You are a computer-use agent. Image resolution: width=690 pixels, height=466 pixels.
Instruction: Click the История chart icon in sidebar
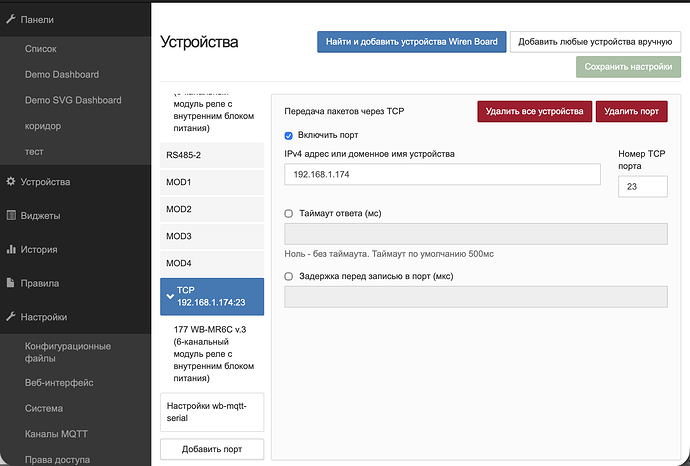tap(11, 250)
